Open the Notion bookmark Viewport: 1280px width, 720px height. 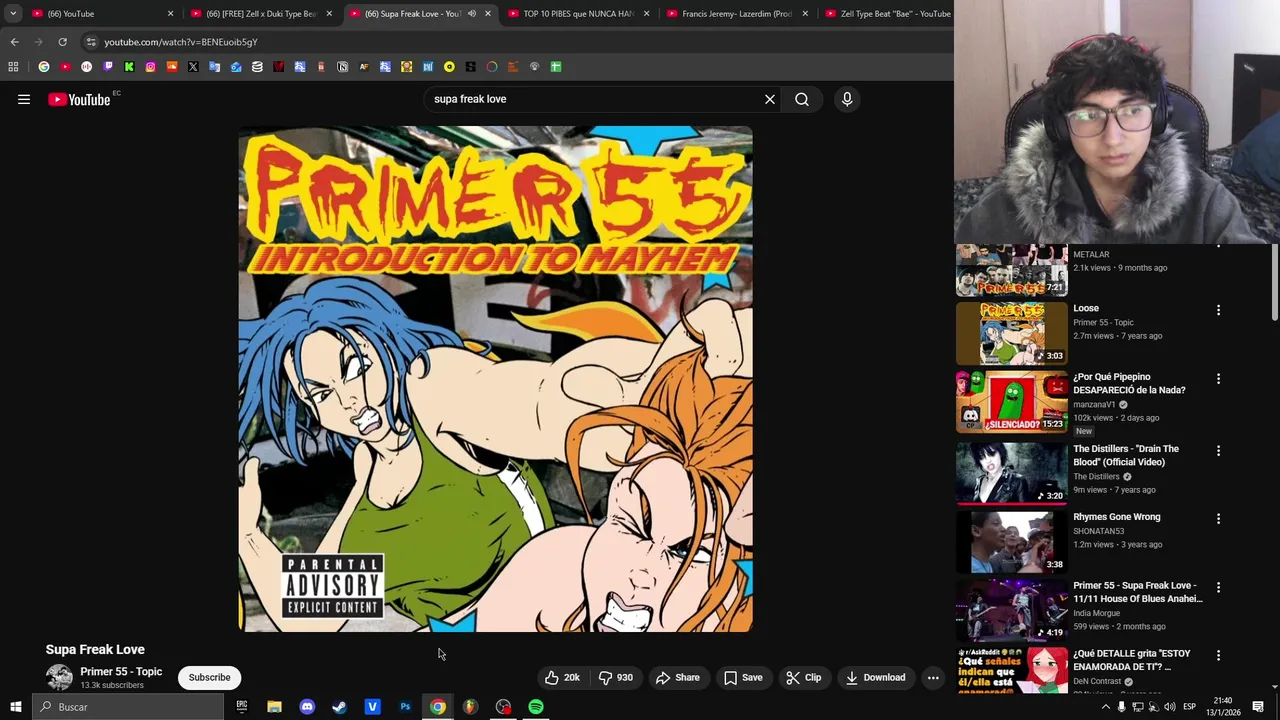(342, 67)
